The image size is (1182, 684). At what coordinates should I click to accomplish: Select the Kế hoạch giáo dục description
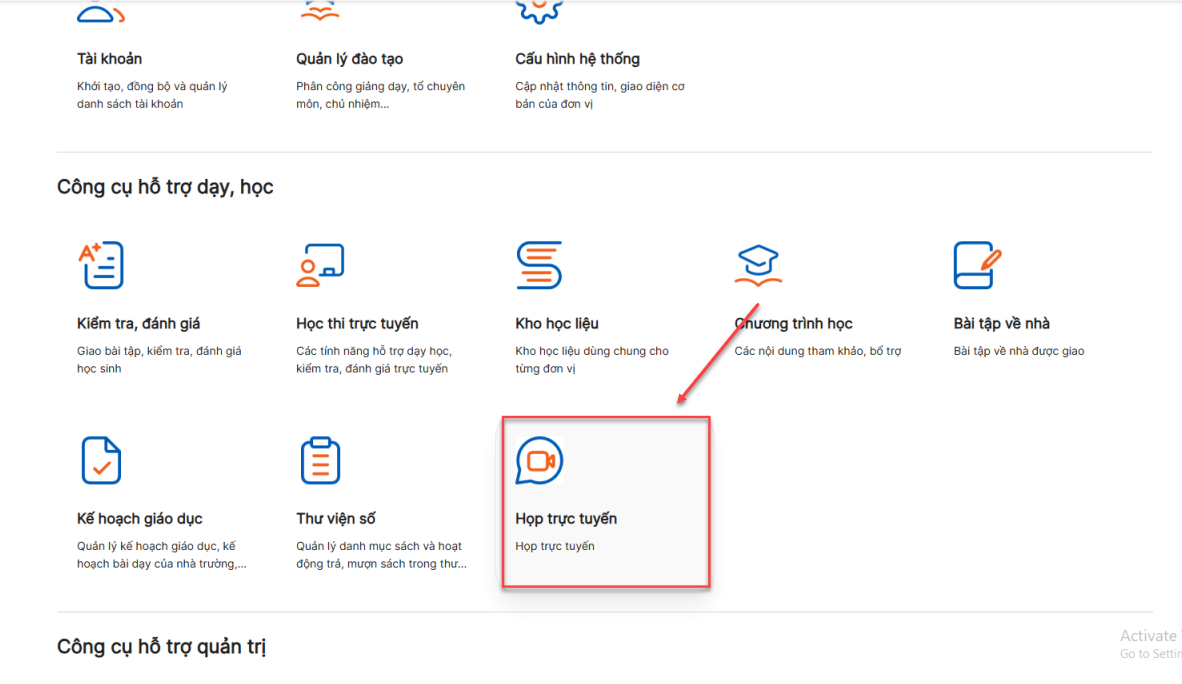pyautogui.click(x=161, y=555)
